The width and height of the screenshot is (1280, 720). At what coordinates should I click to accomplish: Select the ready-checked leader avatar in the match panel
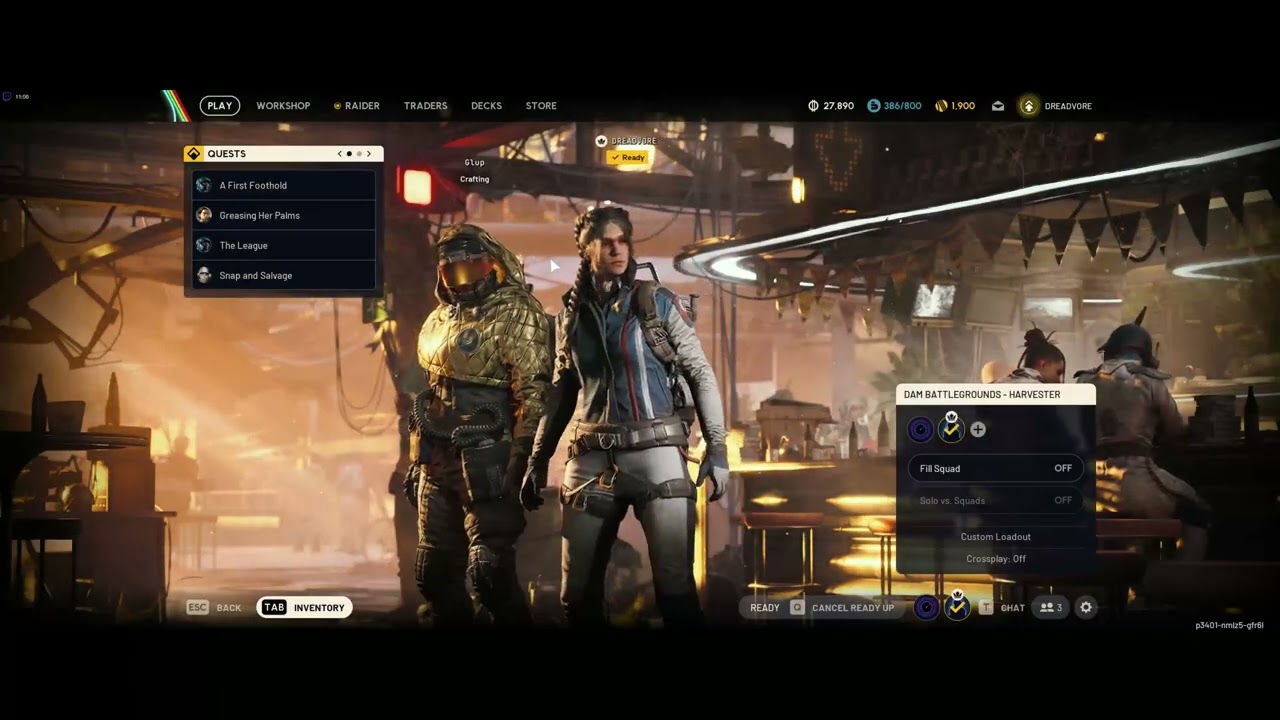tap(951, 430)
